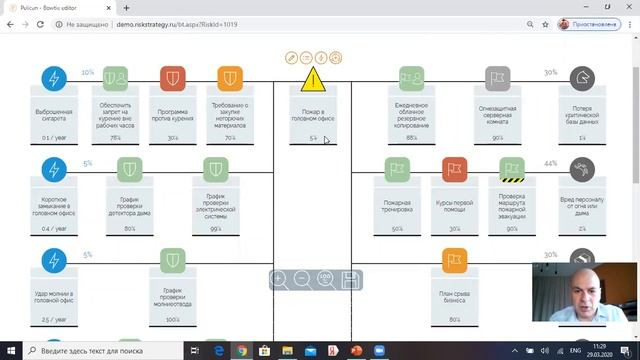Select the green barrier icon 'Обеспечить запрет на курение'
The width and height of the screenshot is (640, 360).
[x=115, y=78]
